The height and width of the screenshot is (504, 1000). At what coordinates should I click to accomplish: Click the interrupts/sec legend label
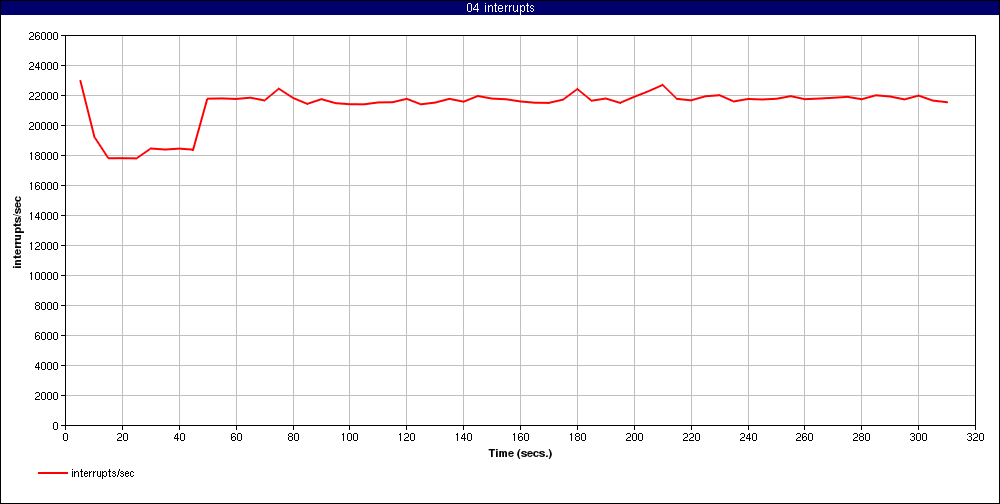103,473
